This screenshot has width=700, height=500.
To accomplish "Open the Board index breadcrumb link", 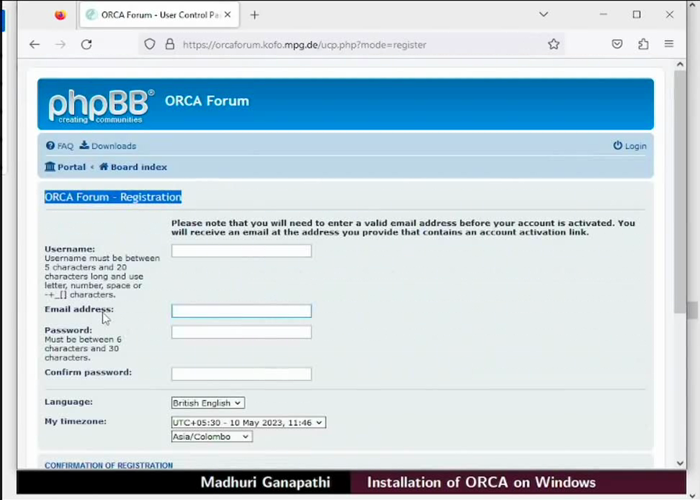I will click(138, 167).
